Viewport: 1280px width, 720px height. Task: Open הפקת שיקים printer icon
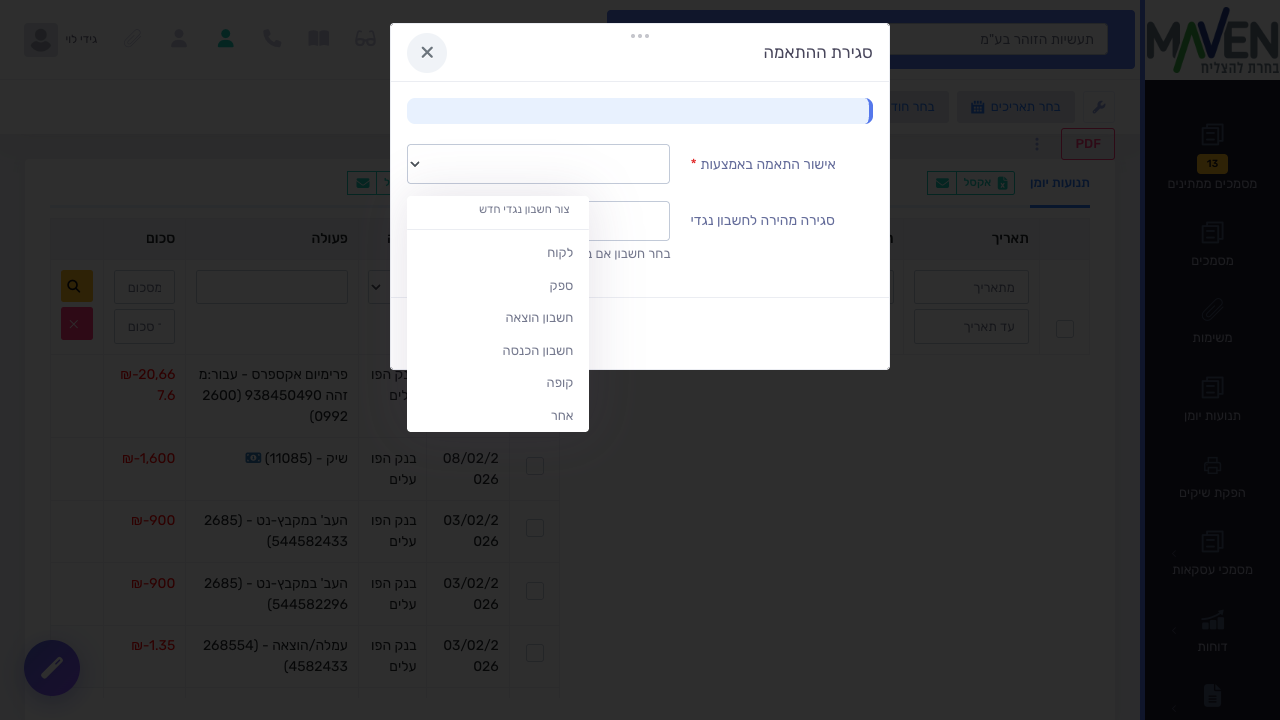click(x=1212, y=465)
